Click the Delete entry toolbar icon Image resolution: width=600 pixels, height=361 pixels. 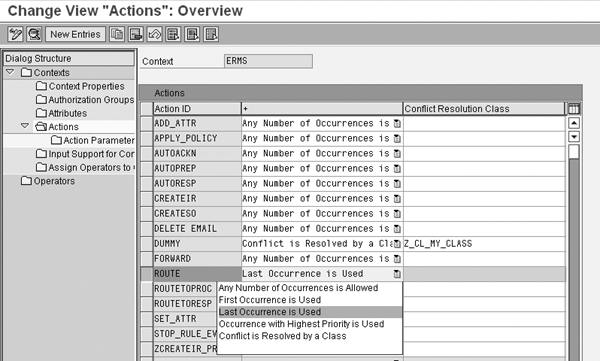point(136,34)
